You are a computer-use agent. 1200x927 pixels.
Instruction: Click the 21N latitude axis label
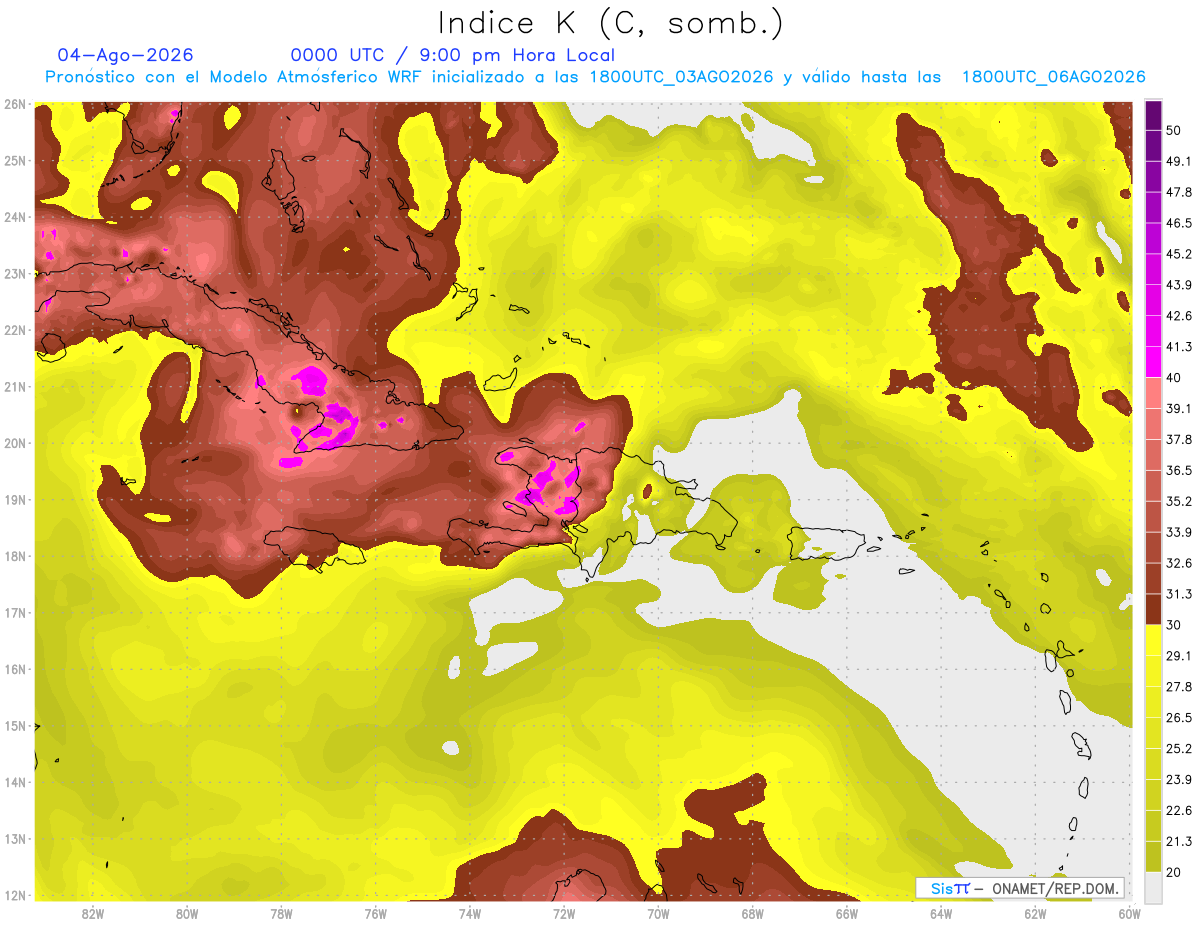[x=14, y=387]
